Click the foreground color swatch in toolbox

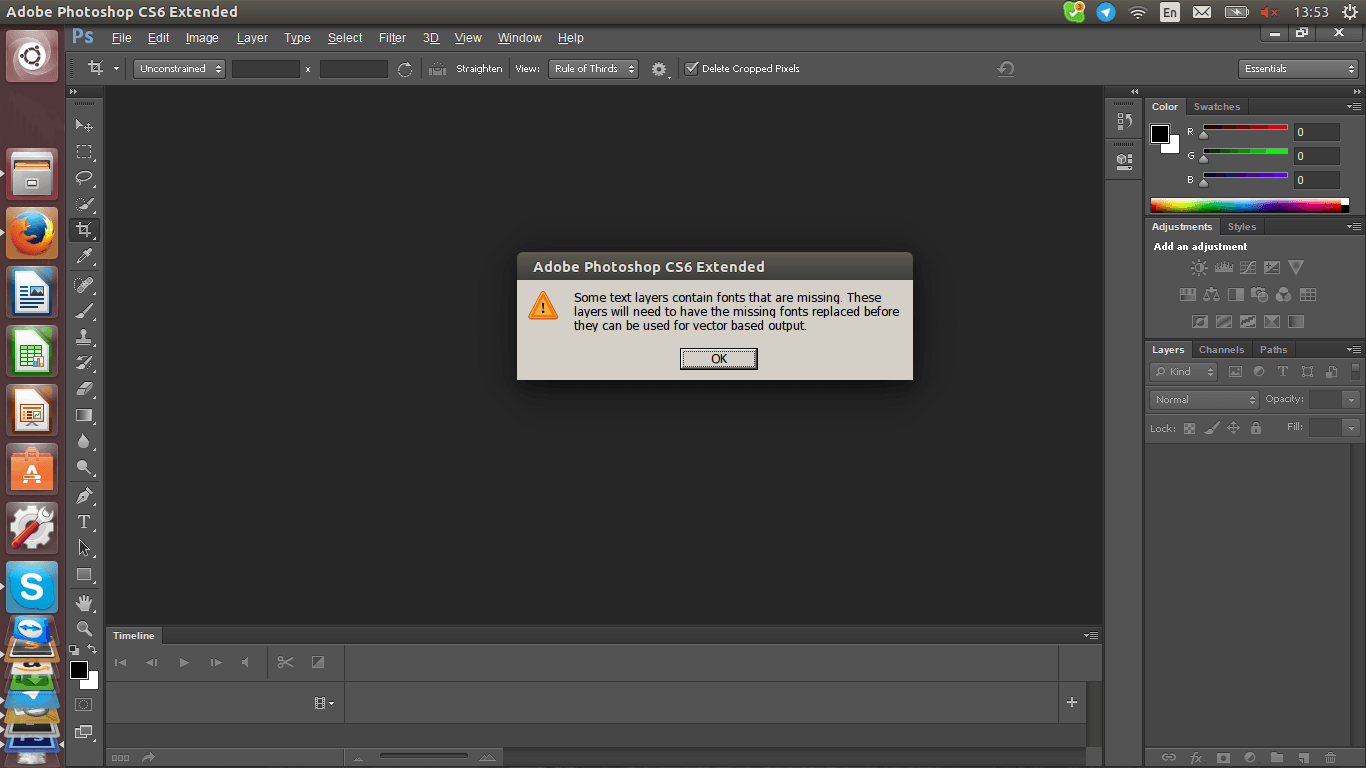pos(79,670)
